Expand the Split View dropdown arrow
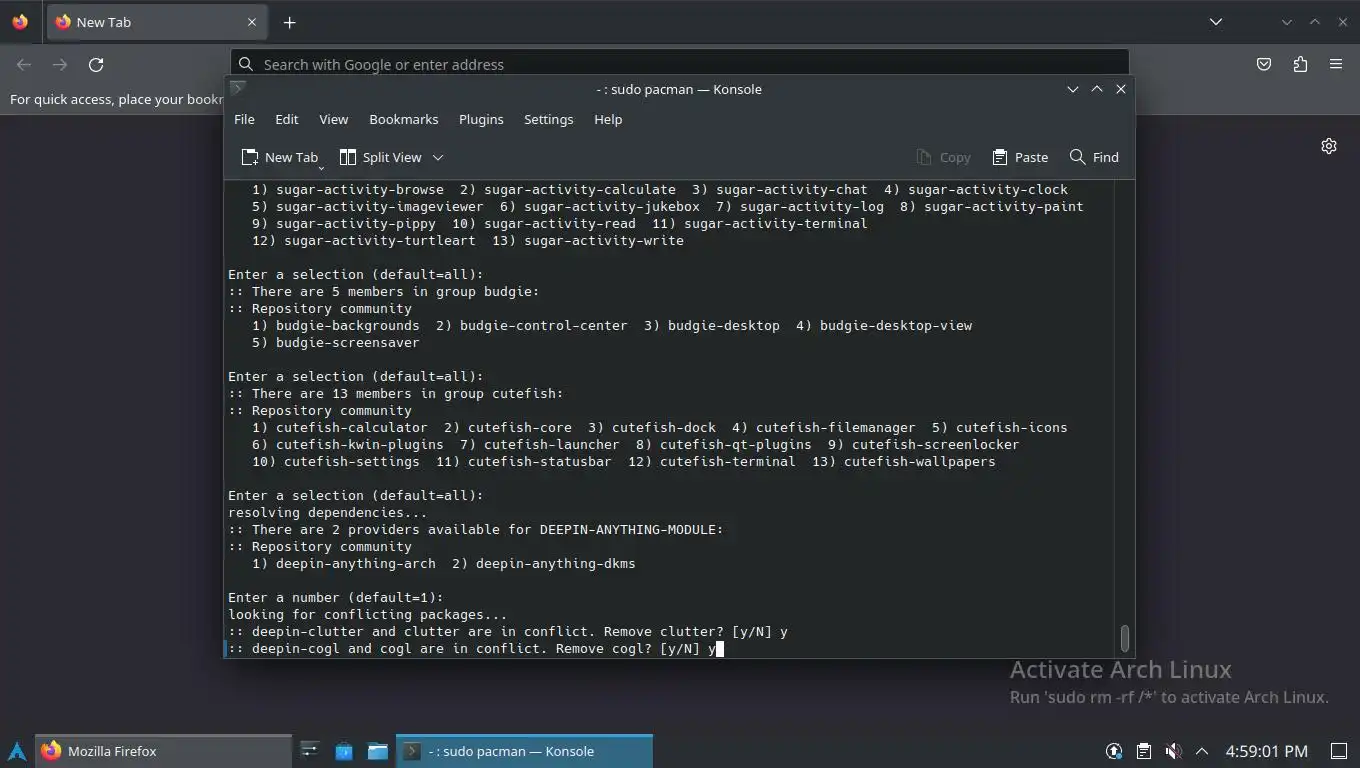This screenshot has width=1360, height=768. [x=438, y=157]
